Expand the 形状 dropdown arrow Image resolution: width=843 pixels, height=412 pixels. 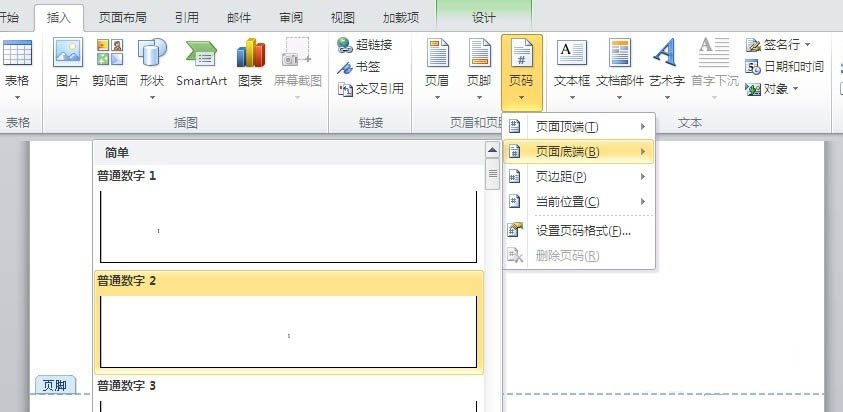[152, 98]
